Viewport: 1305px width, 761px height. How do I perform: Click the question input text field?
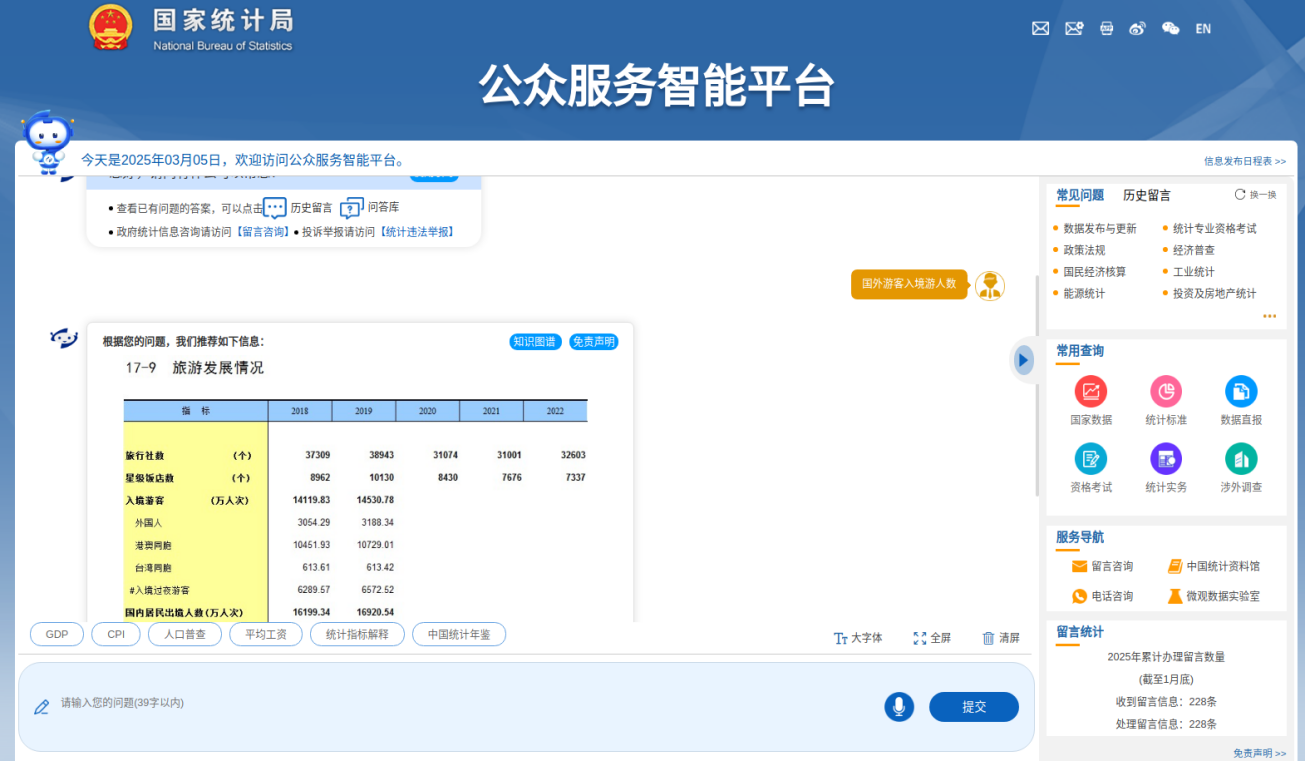click(450, 704)
